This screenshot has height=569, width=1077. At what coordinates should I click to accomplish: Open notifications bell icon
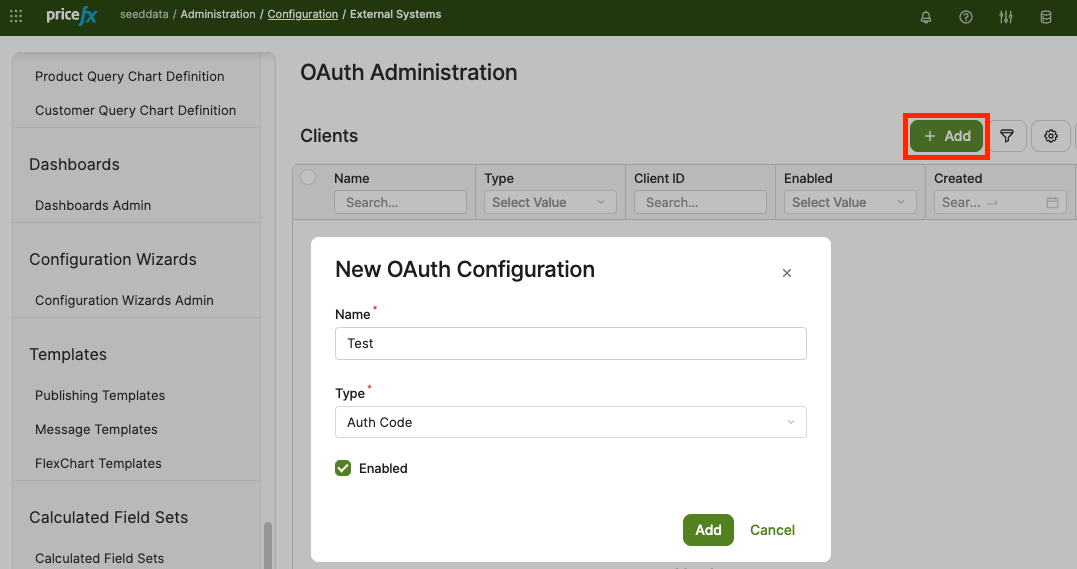(x=926, y=17)
